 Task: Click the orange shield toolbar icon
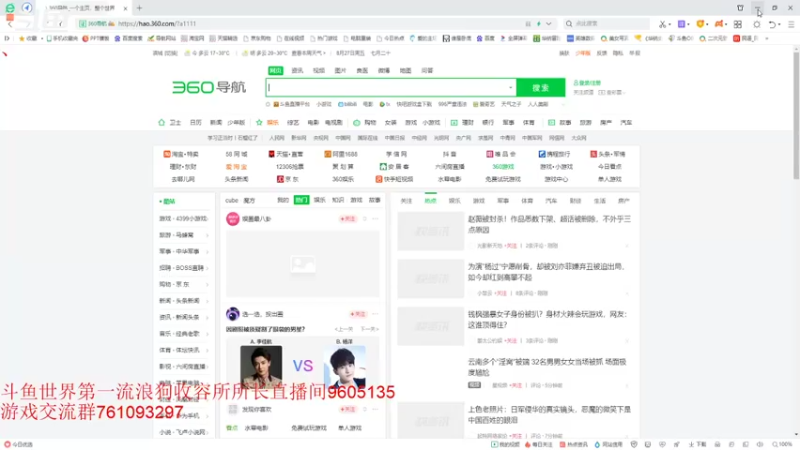(701, 24)
